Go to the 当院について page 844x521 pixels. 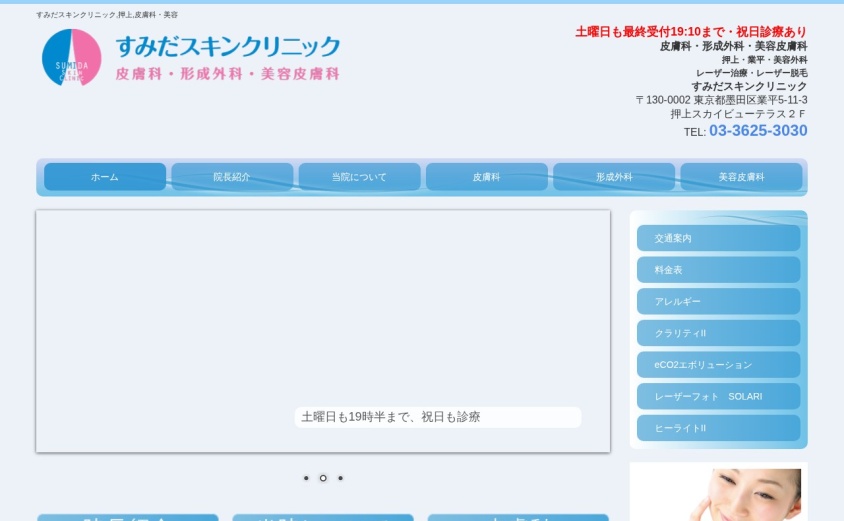[x=360, y=177]
